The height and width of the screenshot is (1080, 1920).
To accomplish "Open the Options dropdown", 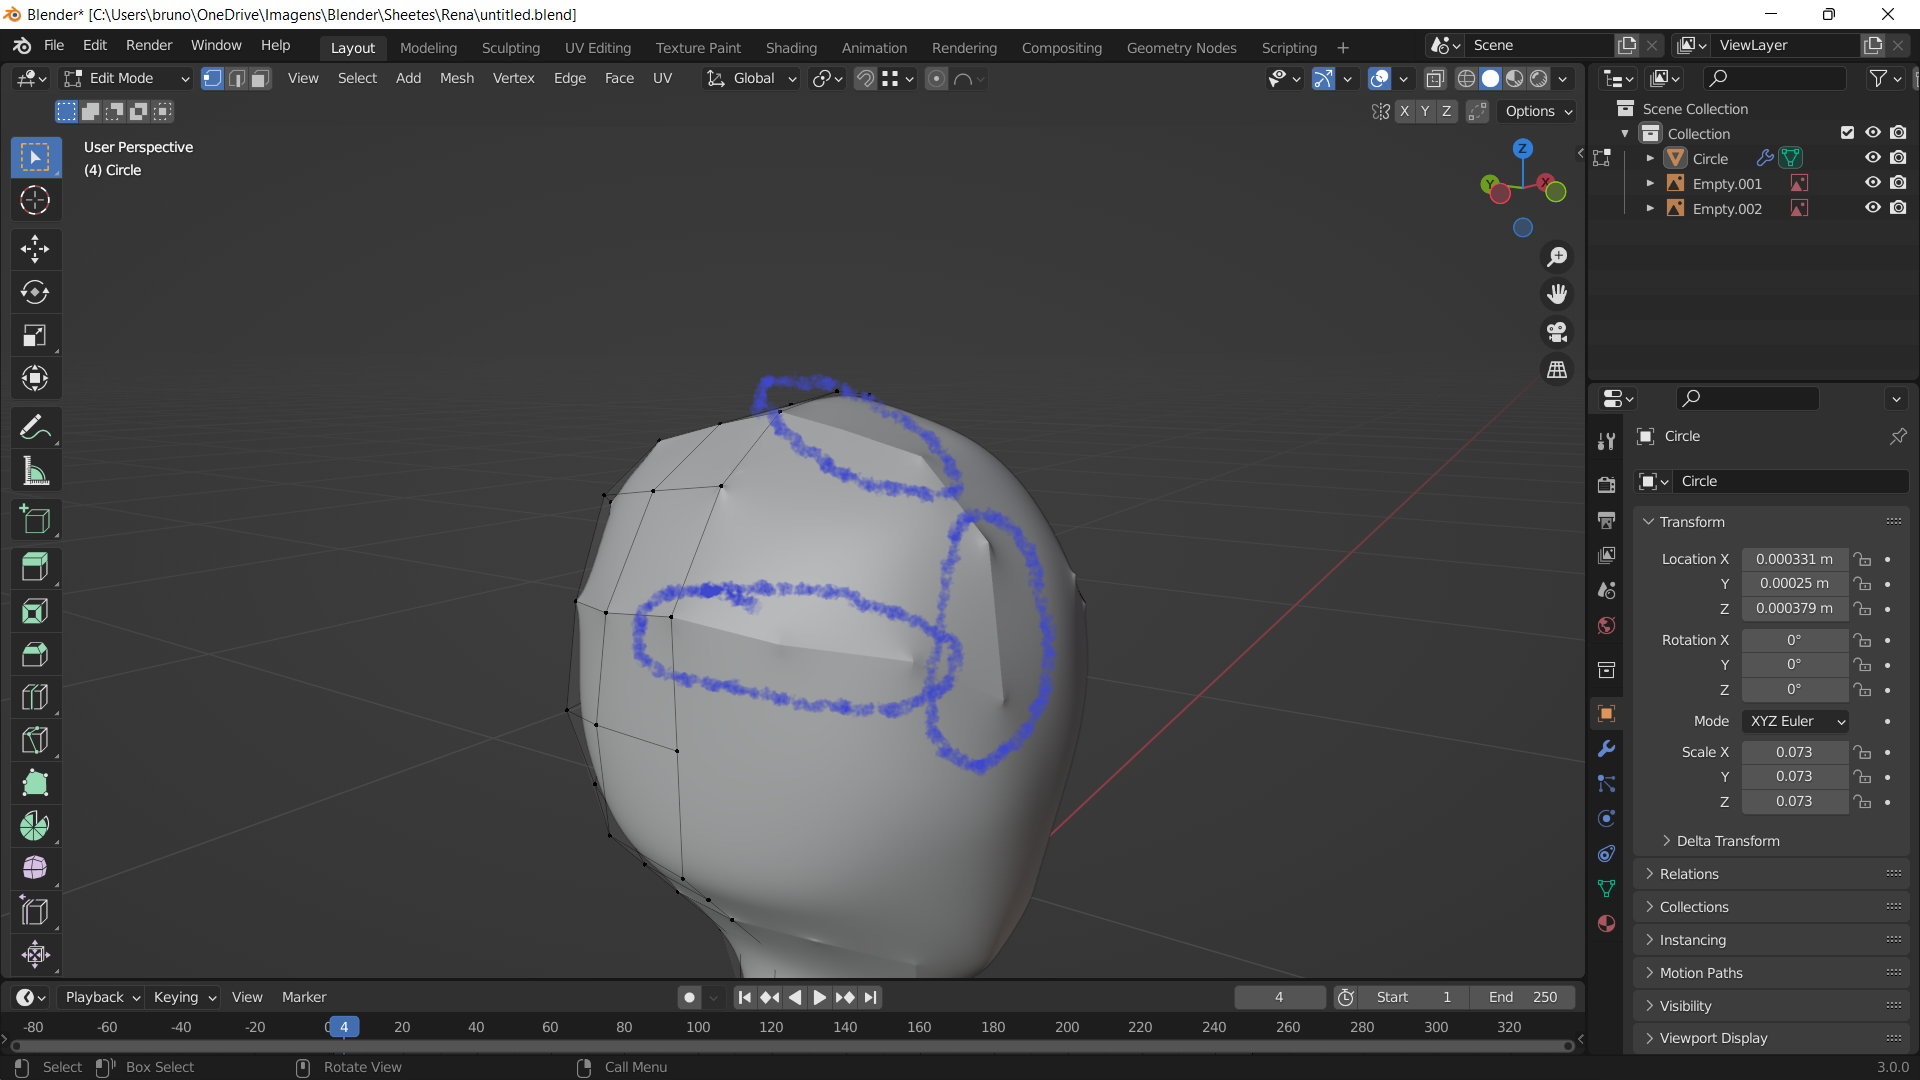I will 1539,111.
